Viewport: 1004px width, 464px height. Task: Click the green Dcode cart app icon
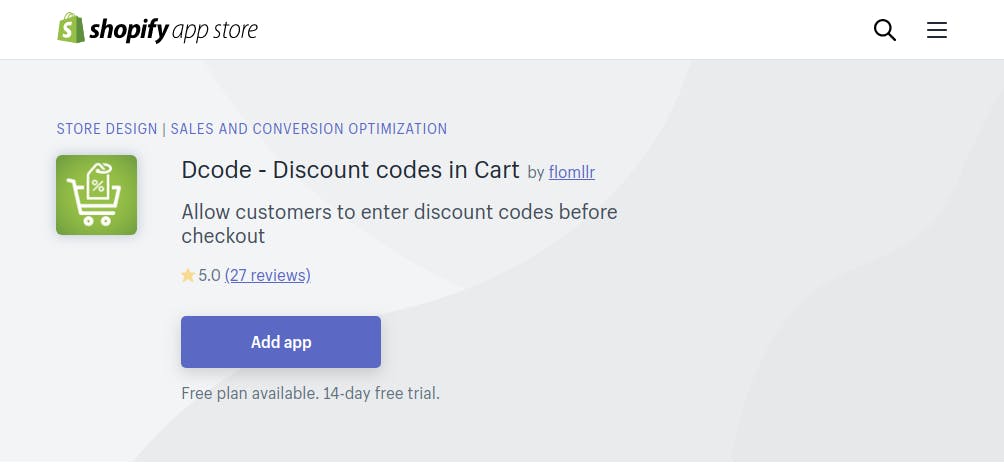pyautogui.click(x=96, y=195)
